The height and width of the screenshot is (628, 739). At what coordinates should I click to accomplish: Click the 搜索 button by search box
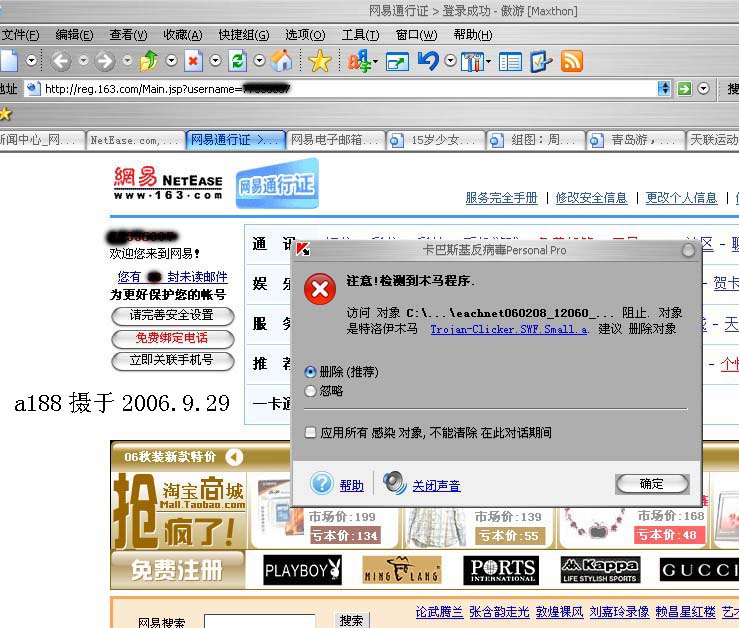tap(352, 620)
